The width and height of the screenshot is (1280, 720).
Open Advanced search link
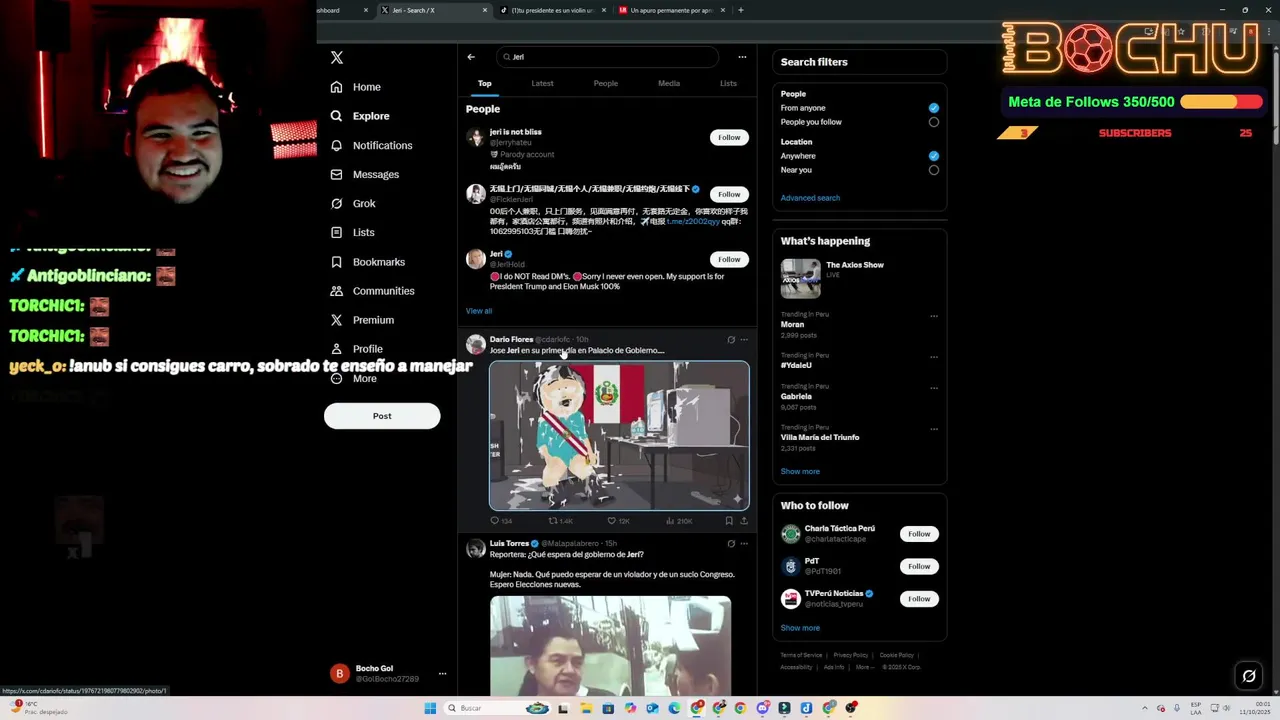point(810,198)
